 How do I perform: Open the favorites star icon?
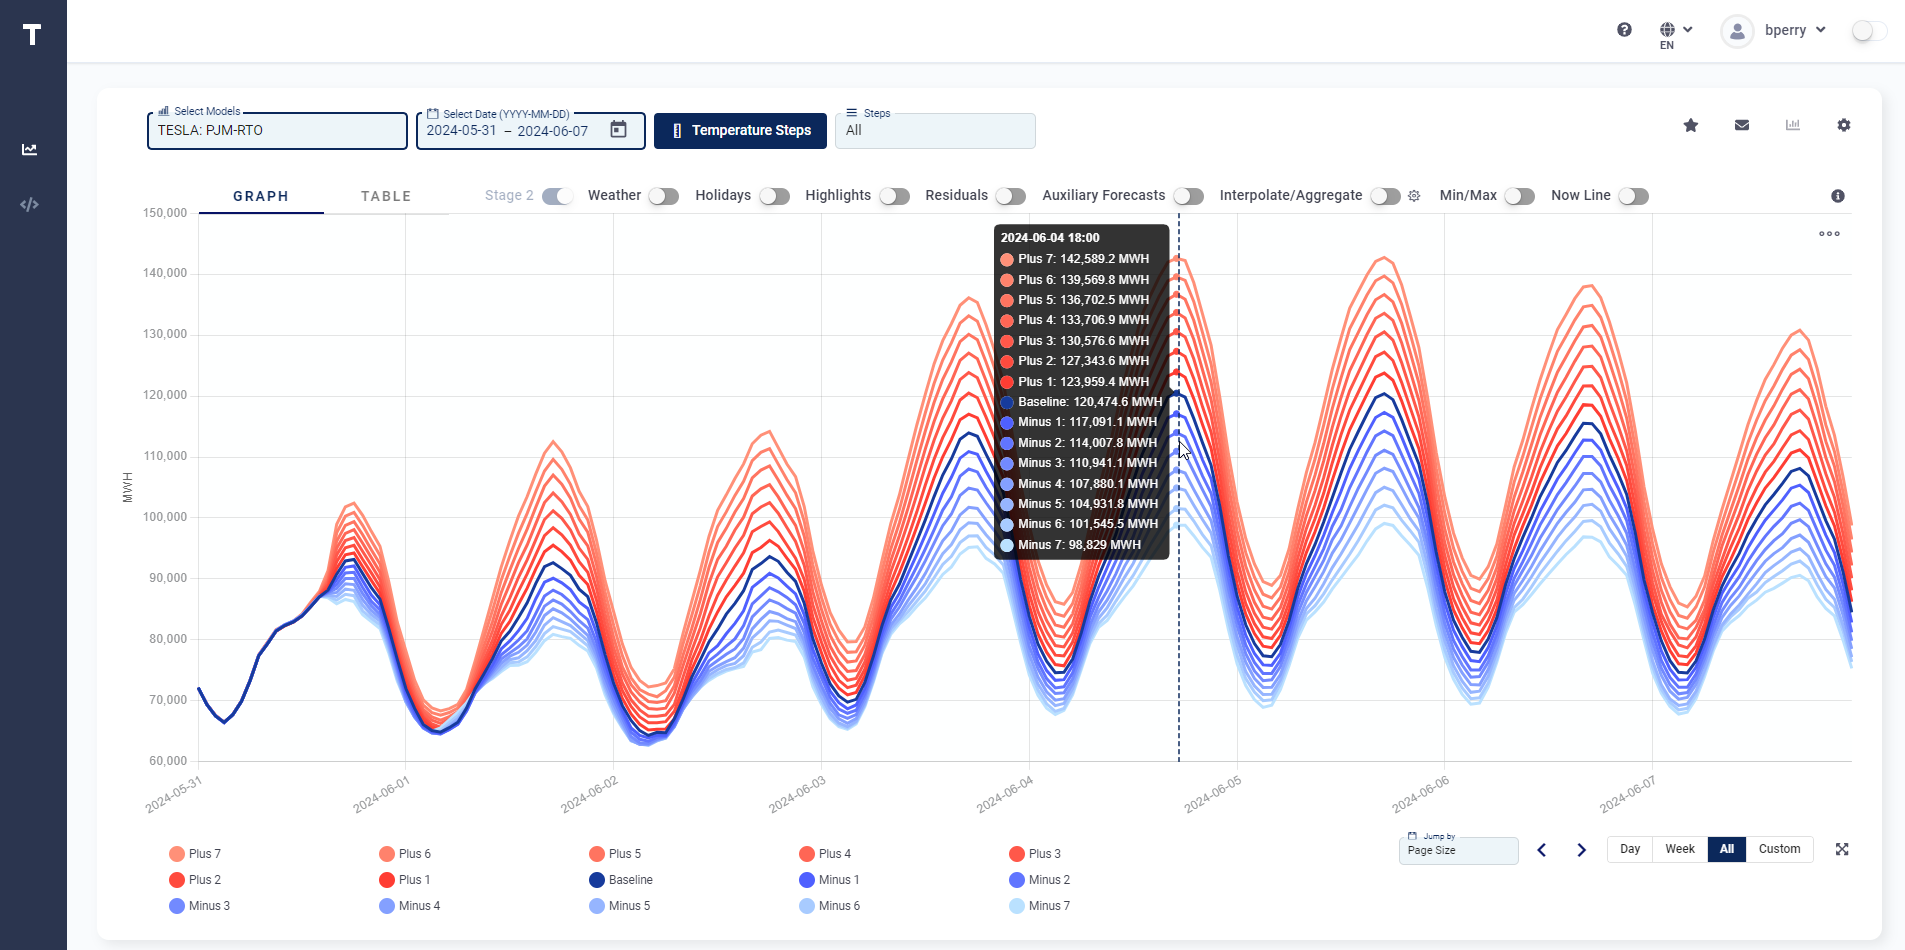click(1691, 125)
